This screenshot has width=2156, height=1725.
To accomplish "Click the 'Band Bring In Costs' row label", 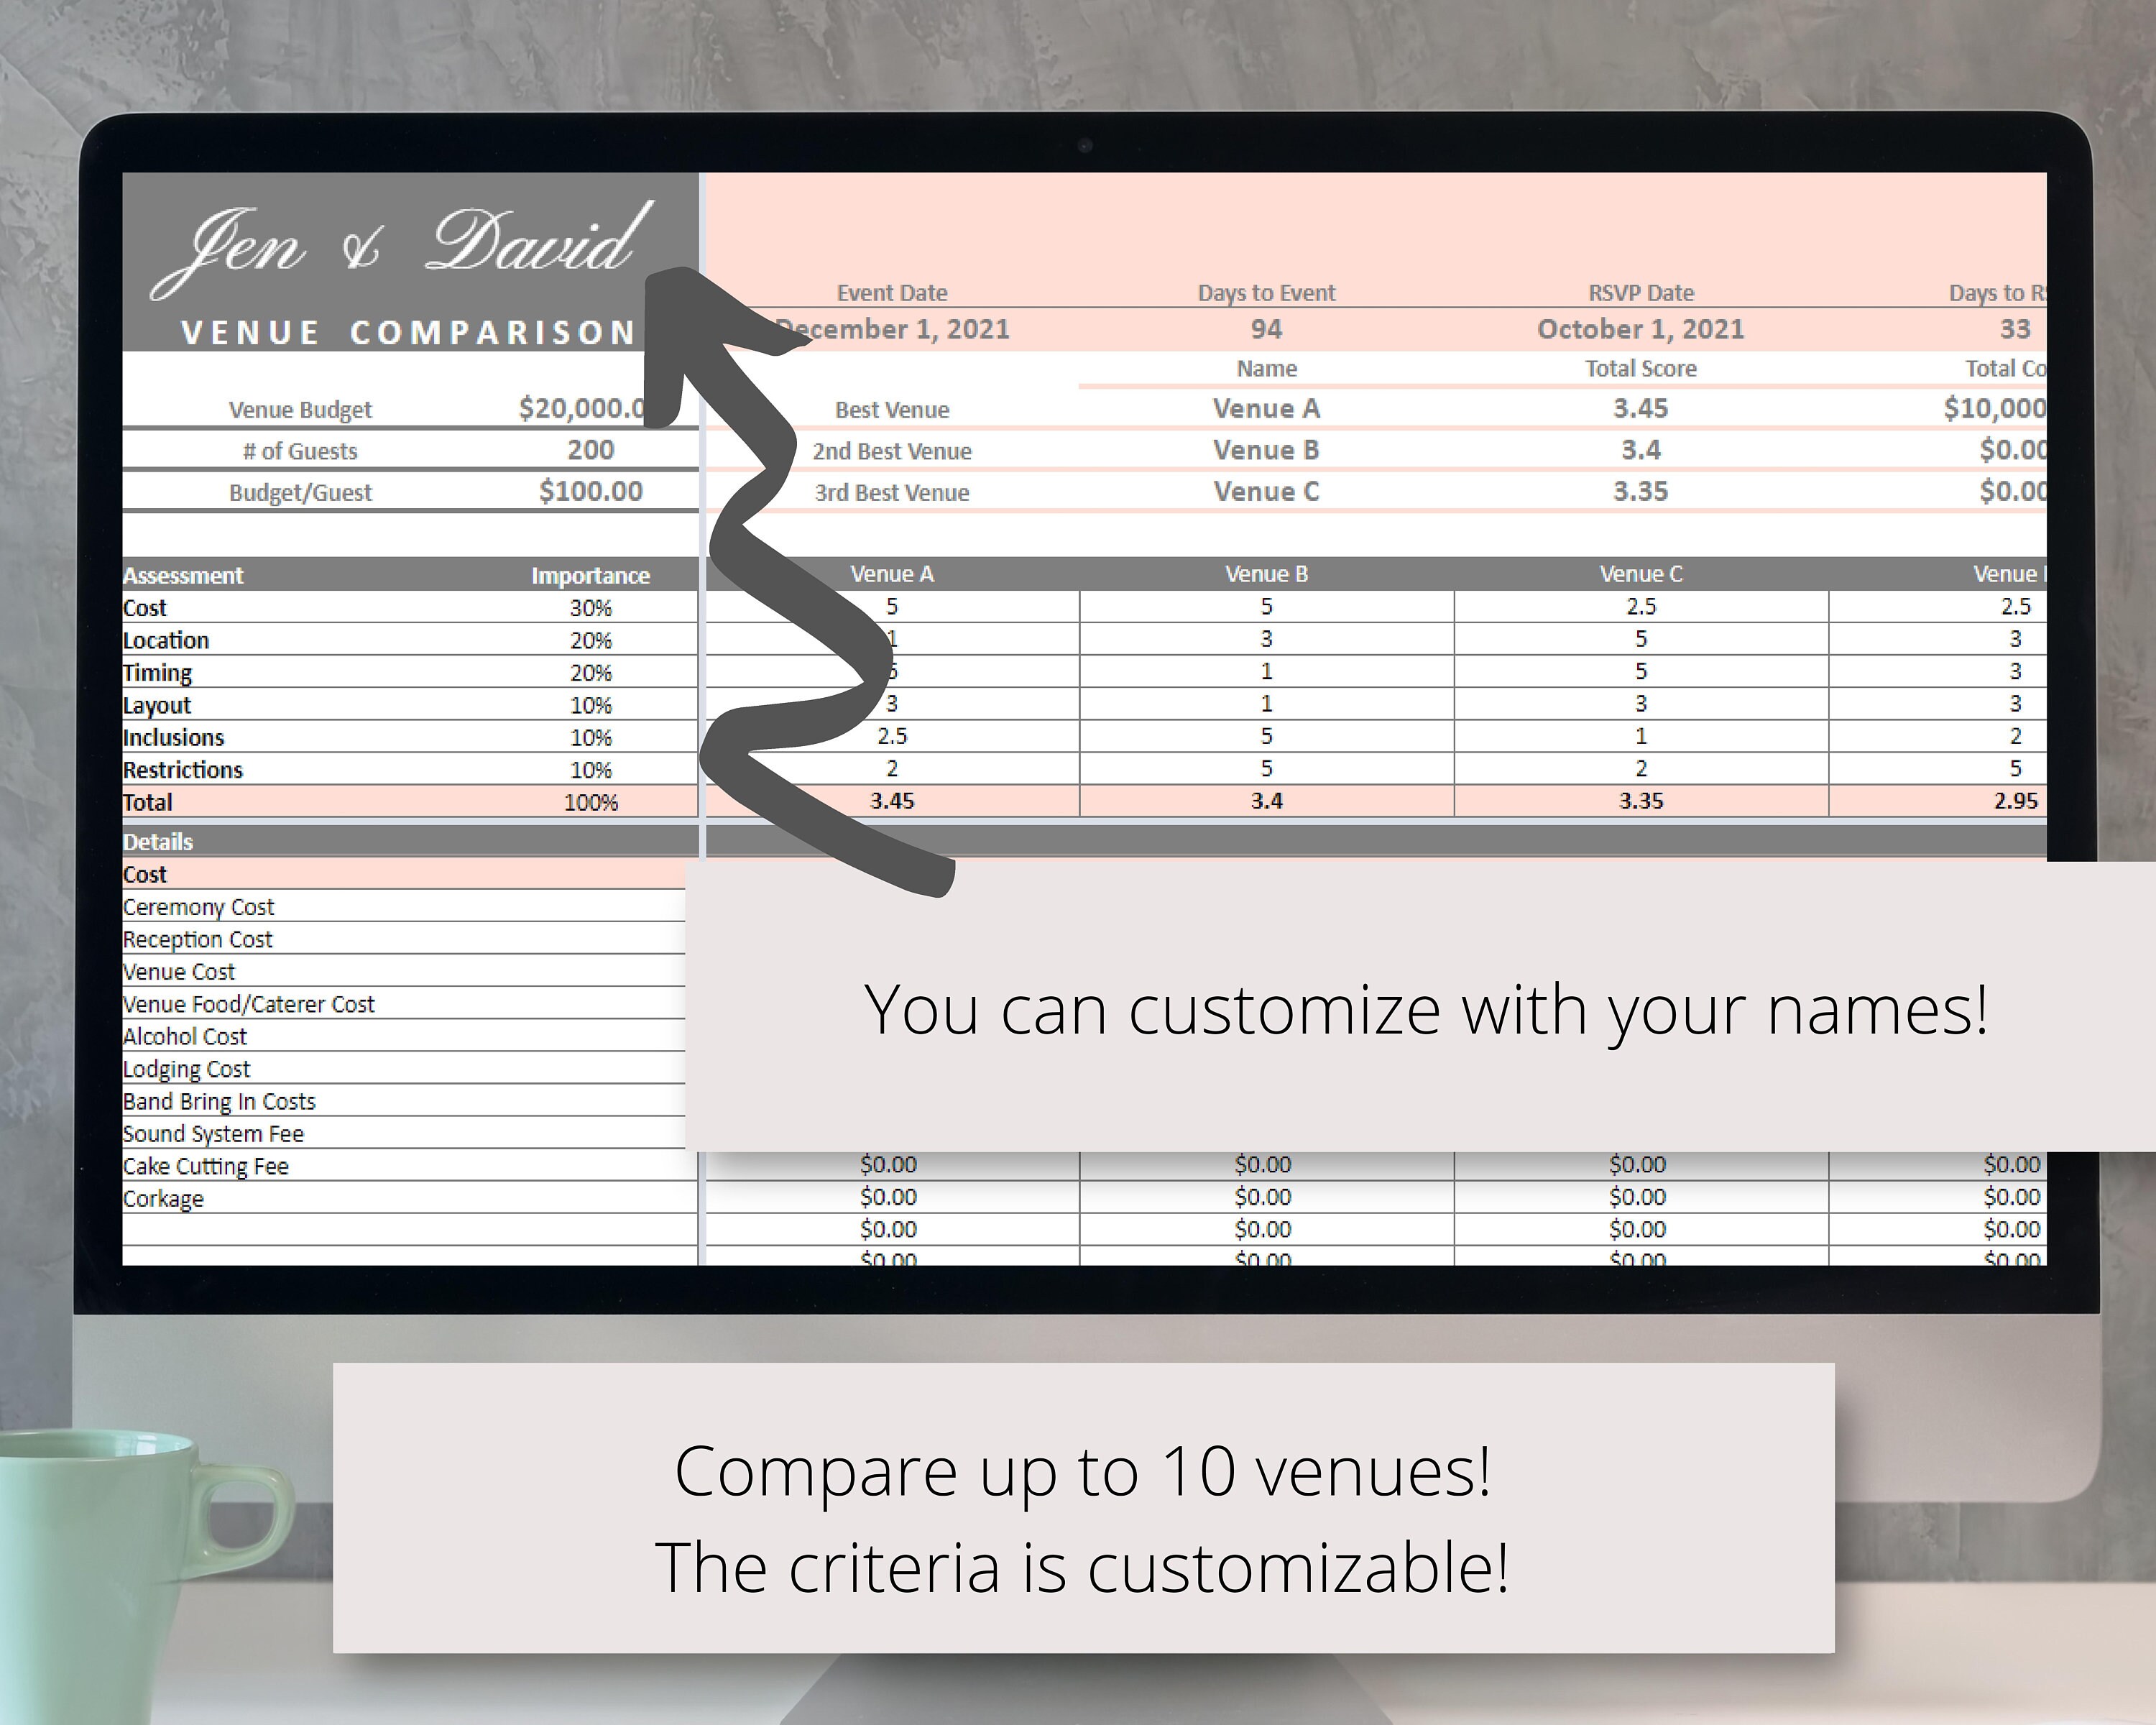I will click(x=219, y=1101).
